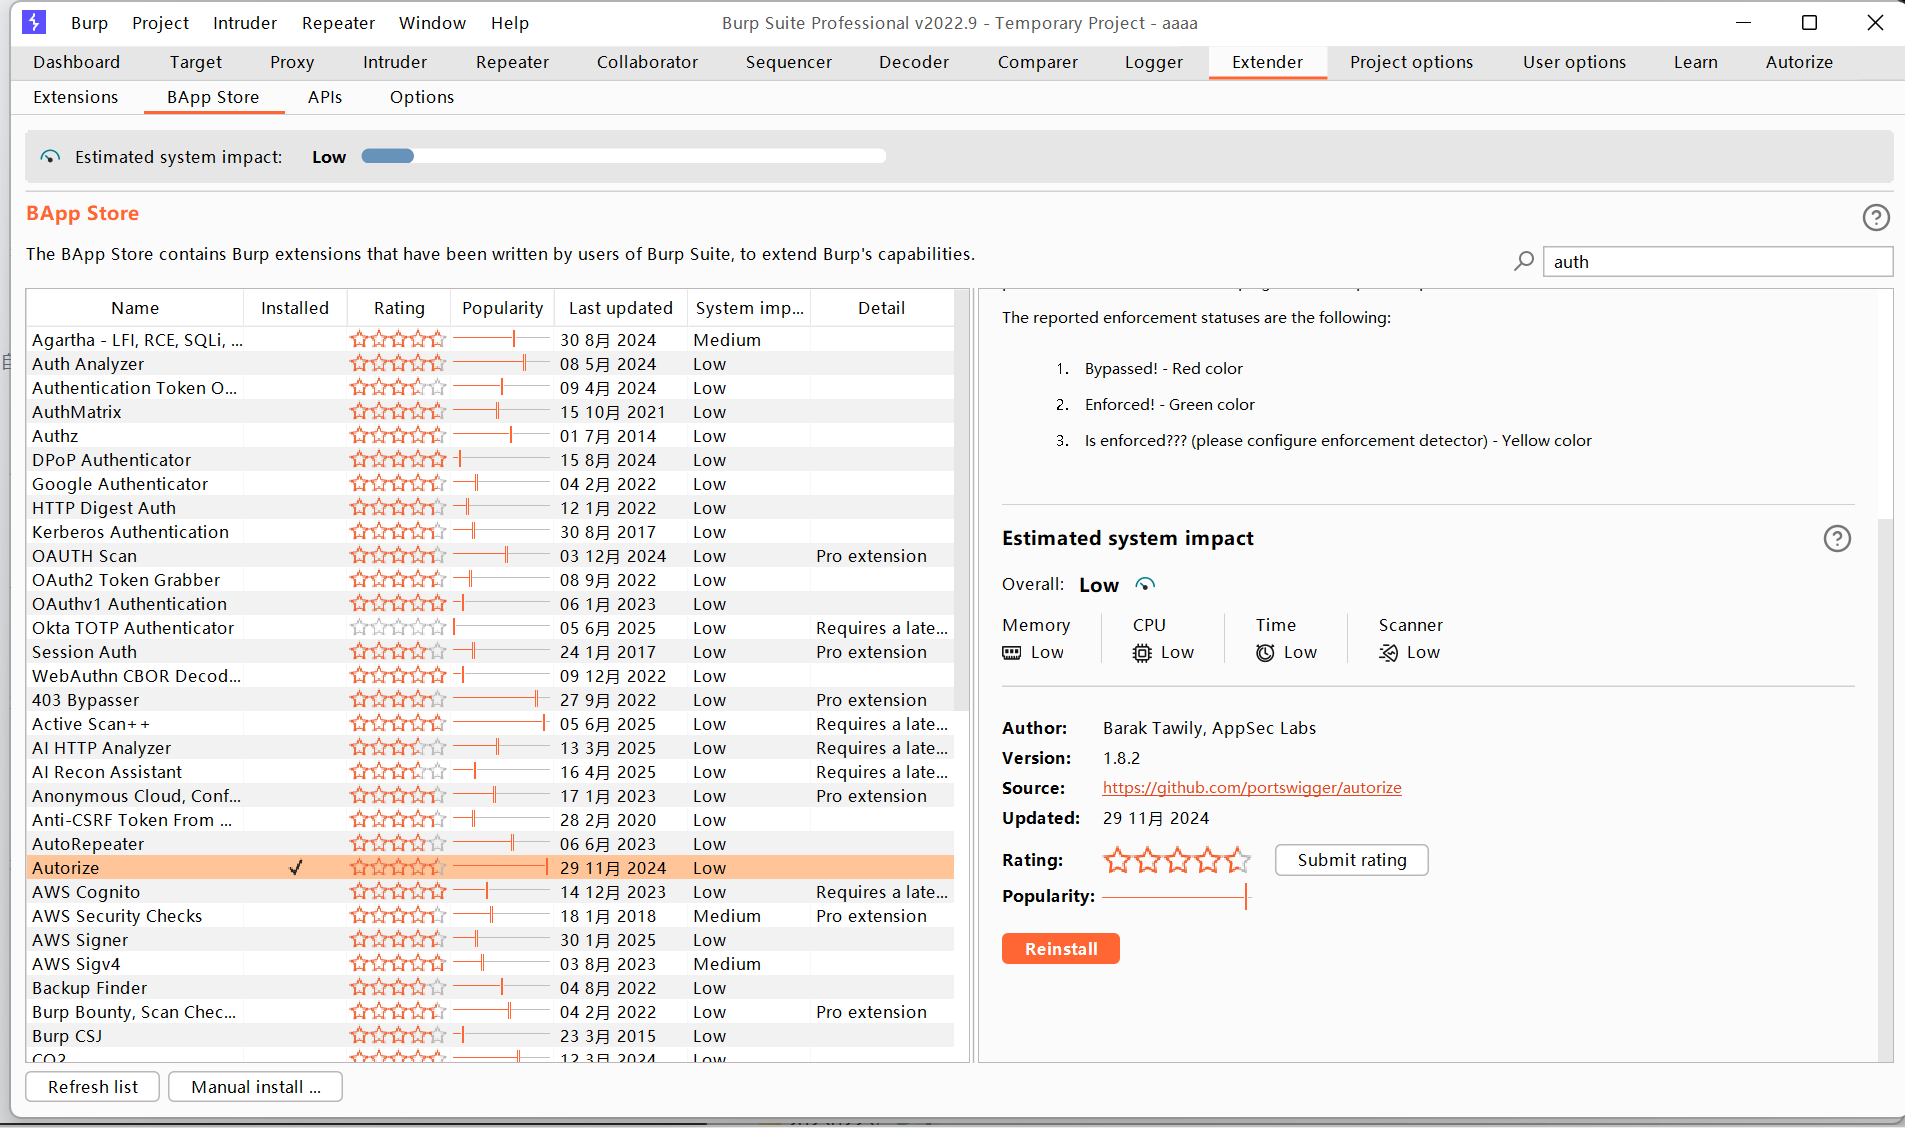The height and width of the screenshot is (1128, 1905).
Task: Click the search field containing auth
Action: coord(1718,262)
